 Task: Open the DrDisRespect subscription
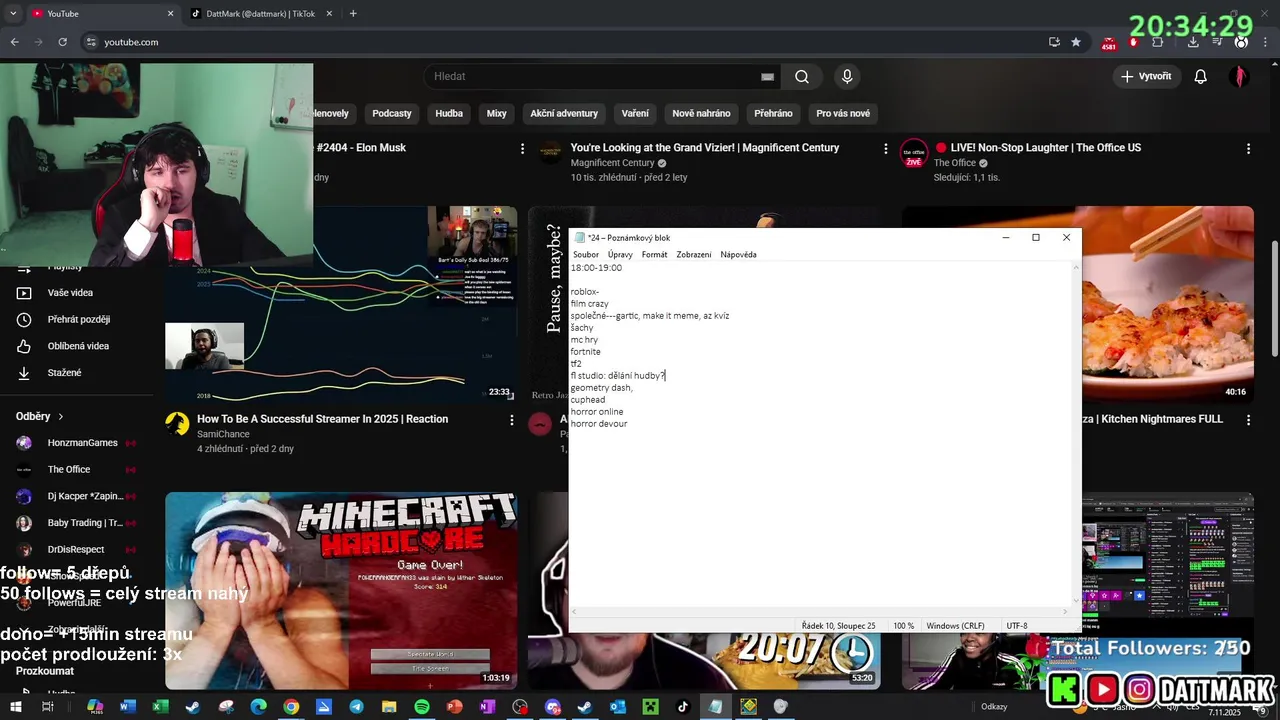tap(76, 550)
